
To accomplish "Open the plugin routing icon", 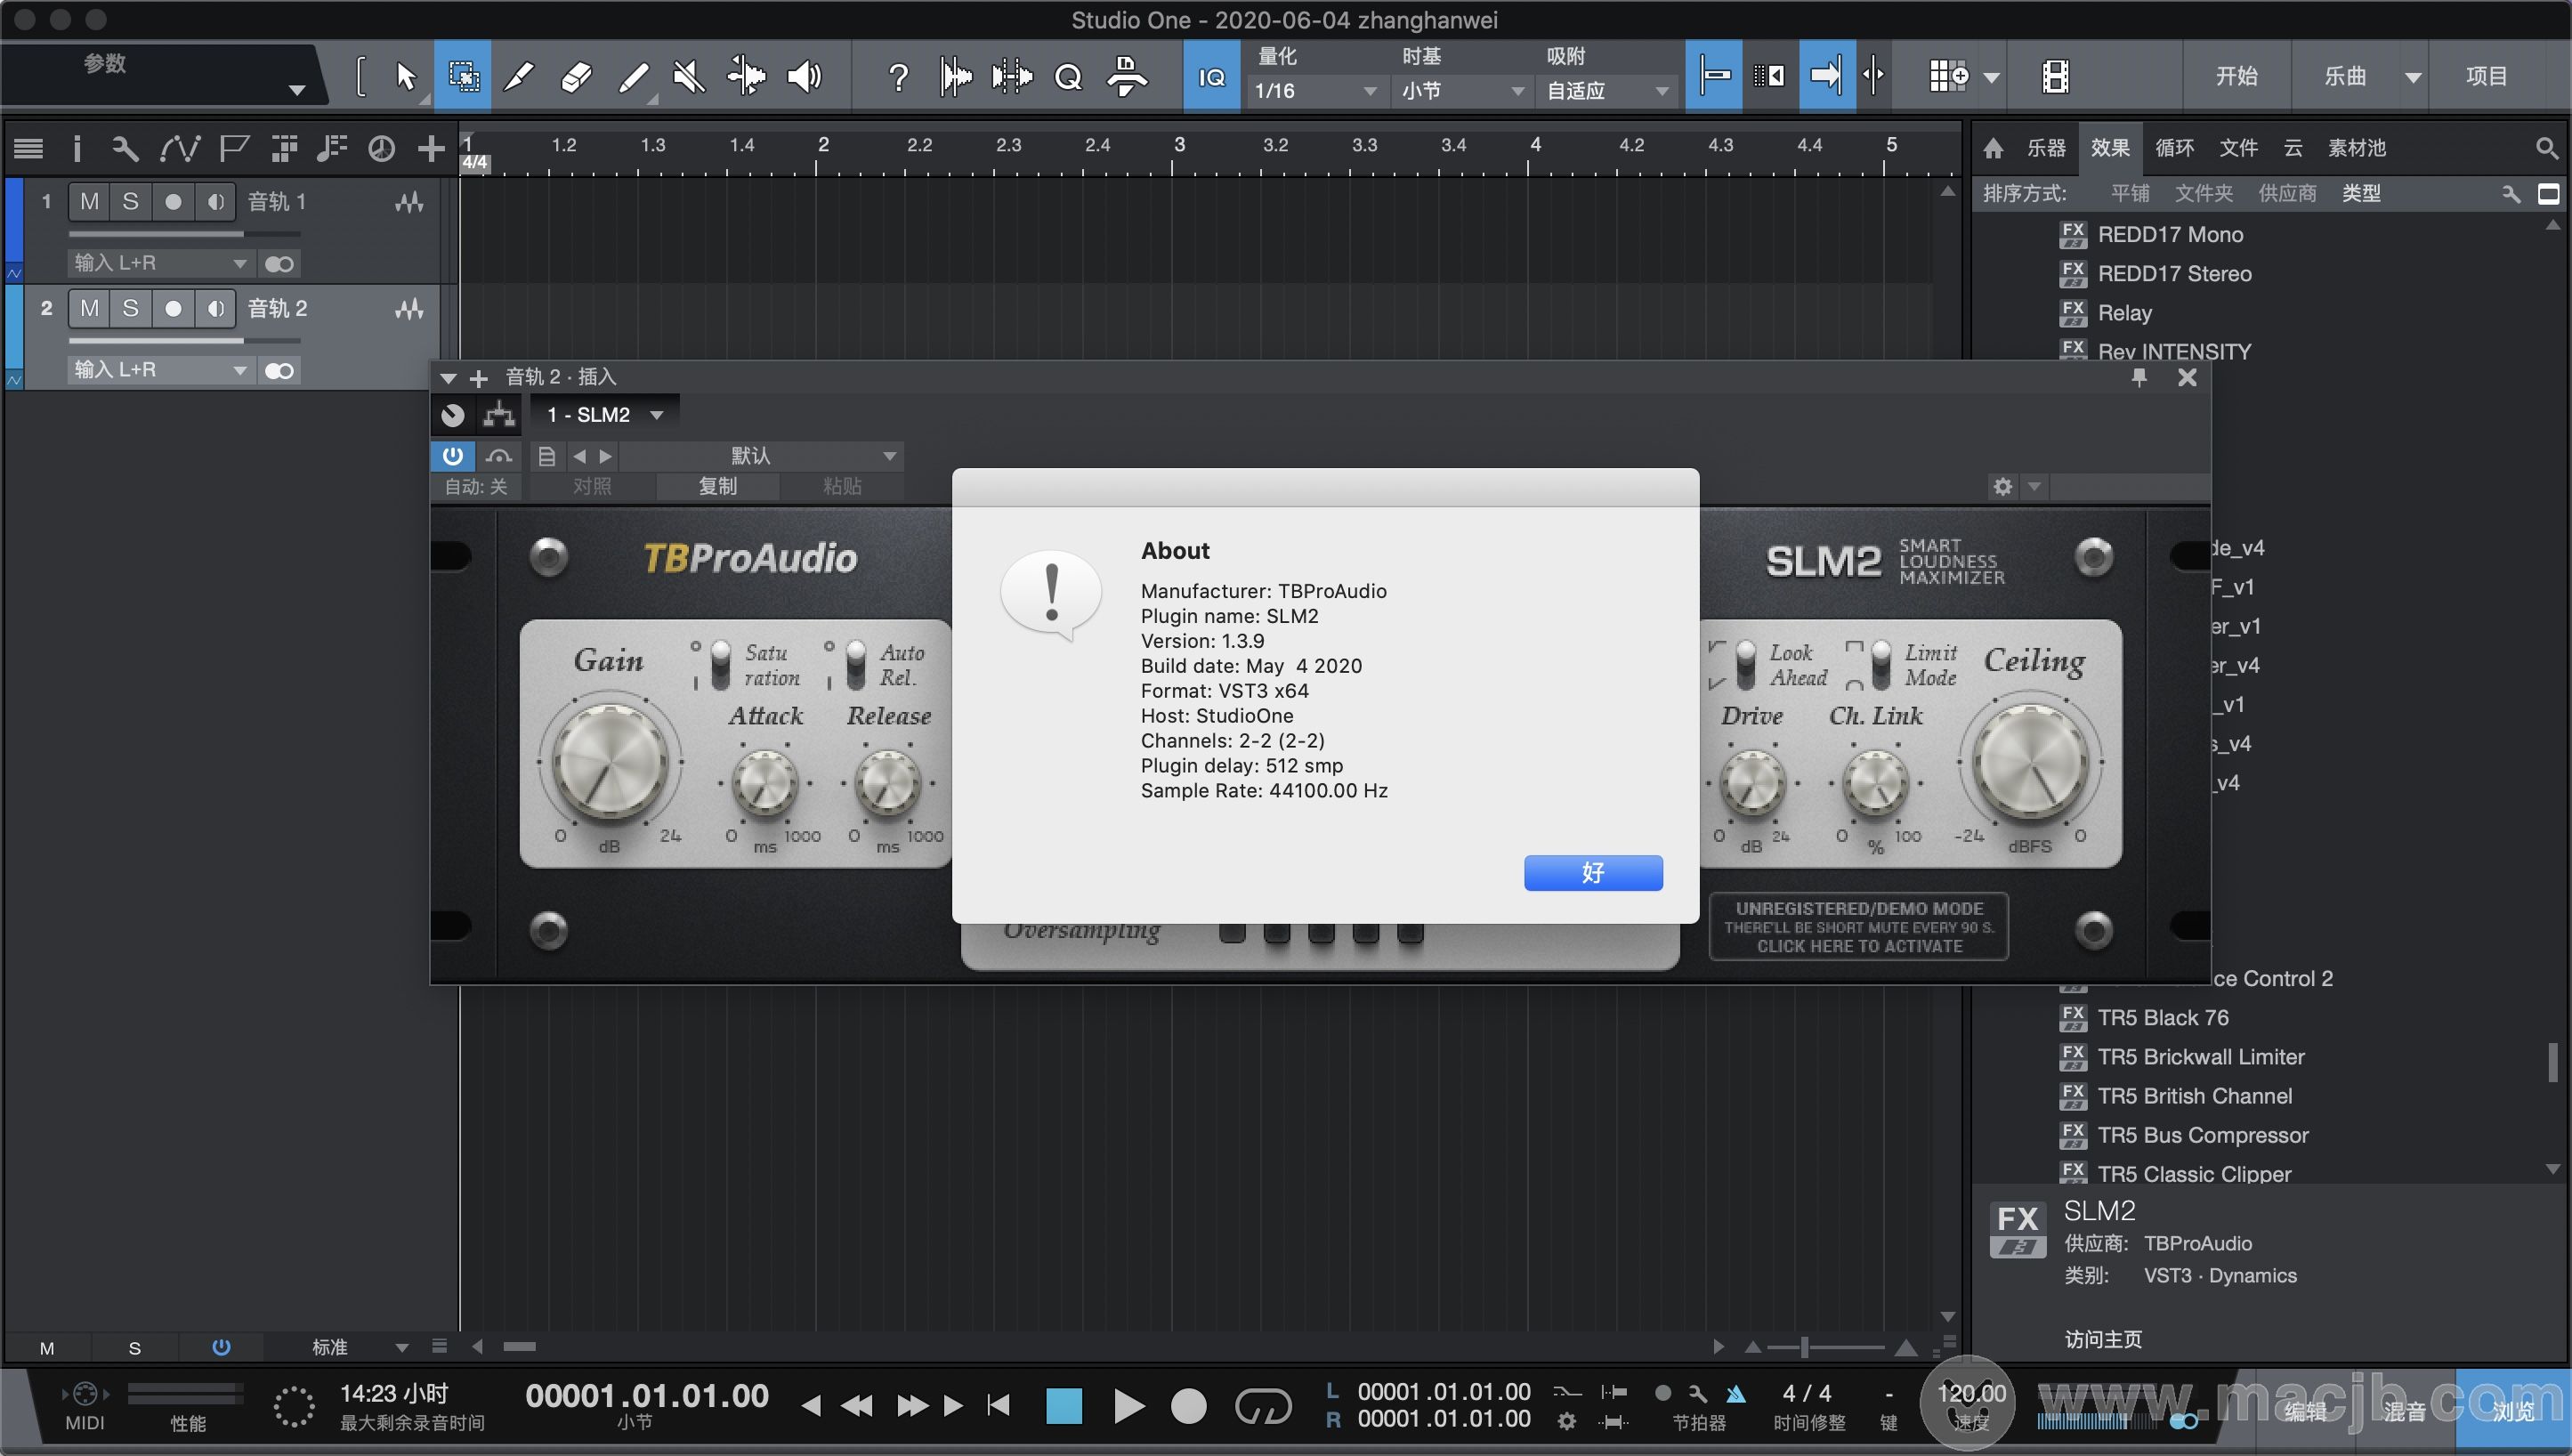I will click(x=498, y=414).
